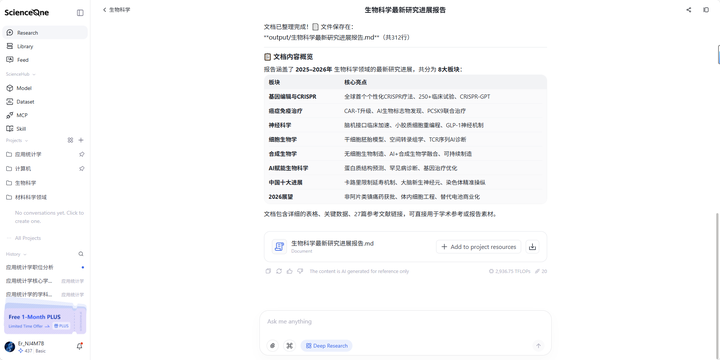Open 应用统计学职位分析 history conversation

(45, 267)
